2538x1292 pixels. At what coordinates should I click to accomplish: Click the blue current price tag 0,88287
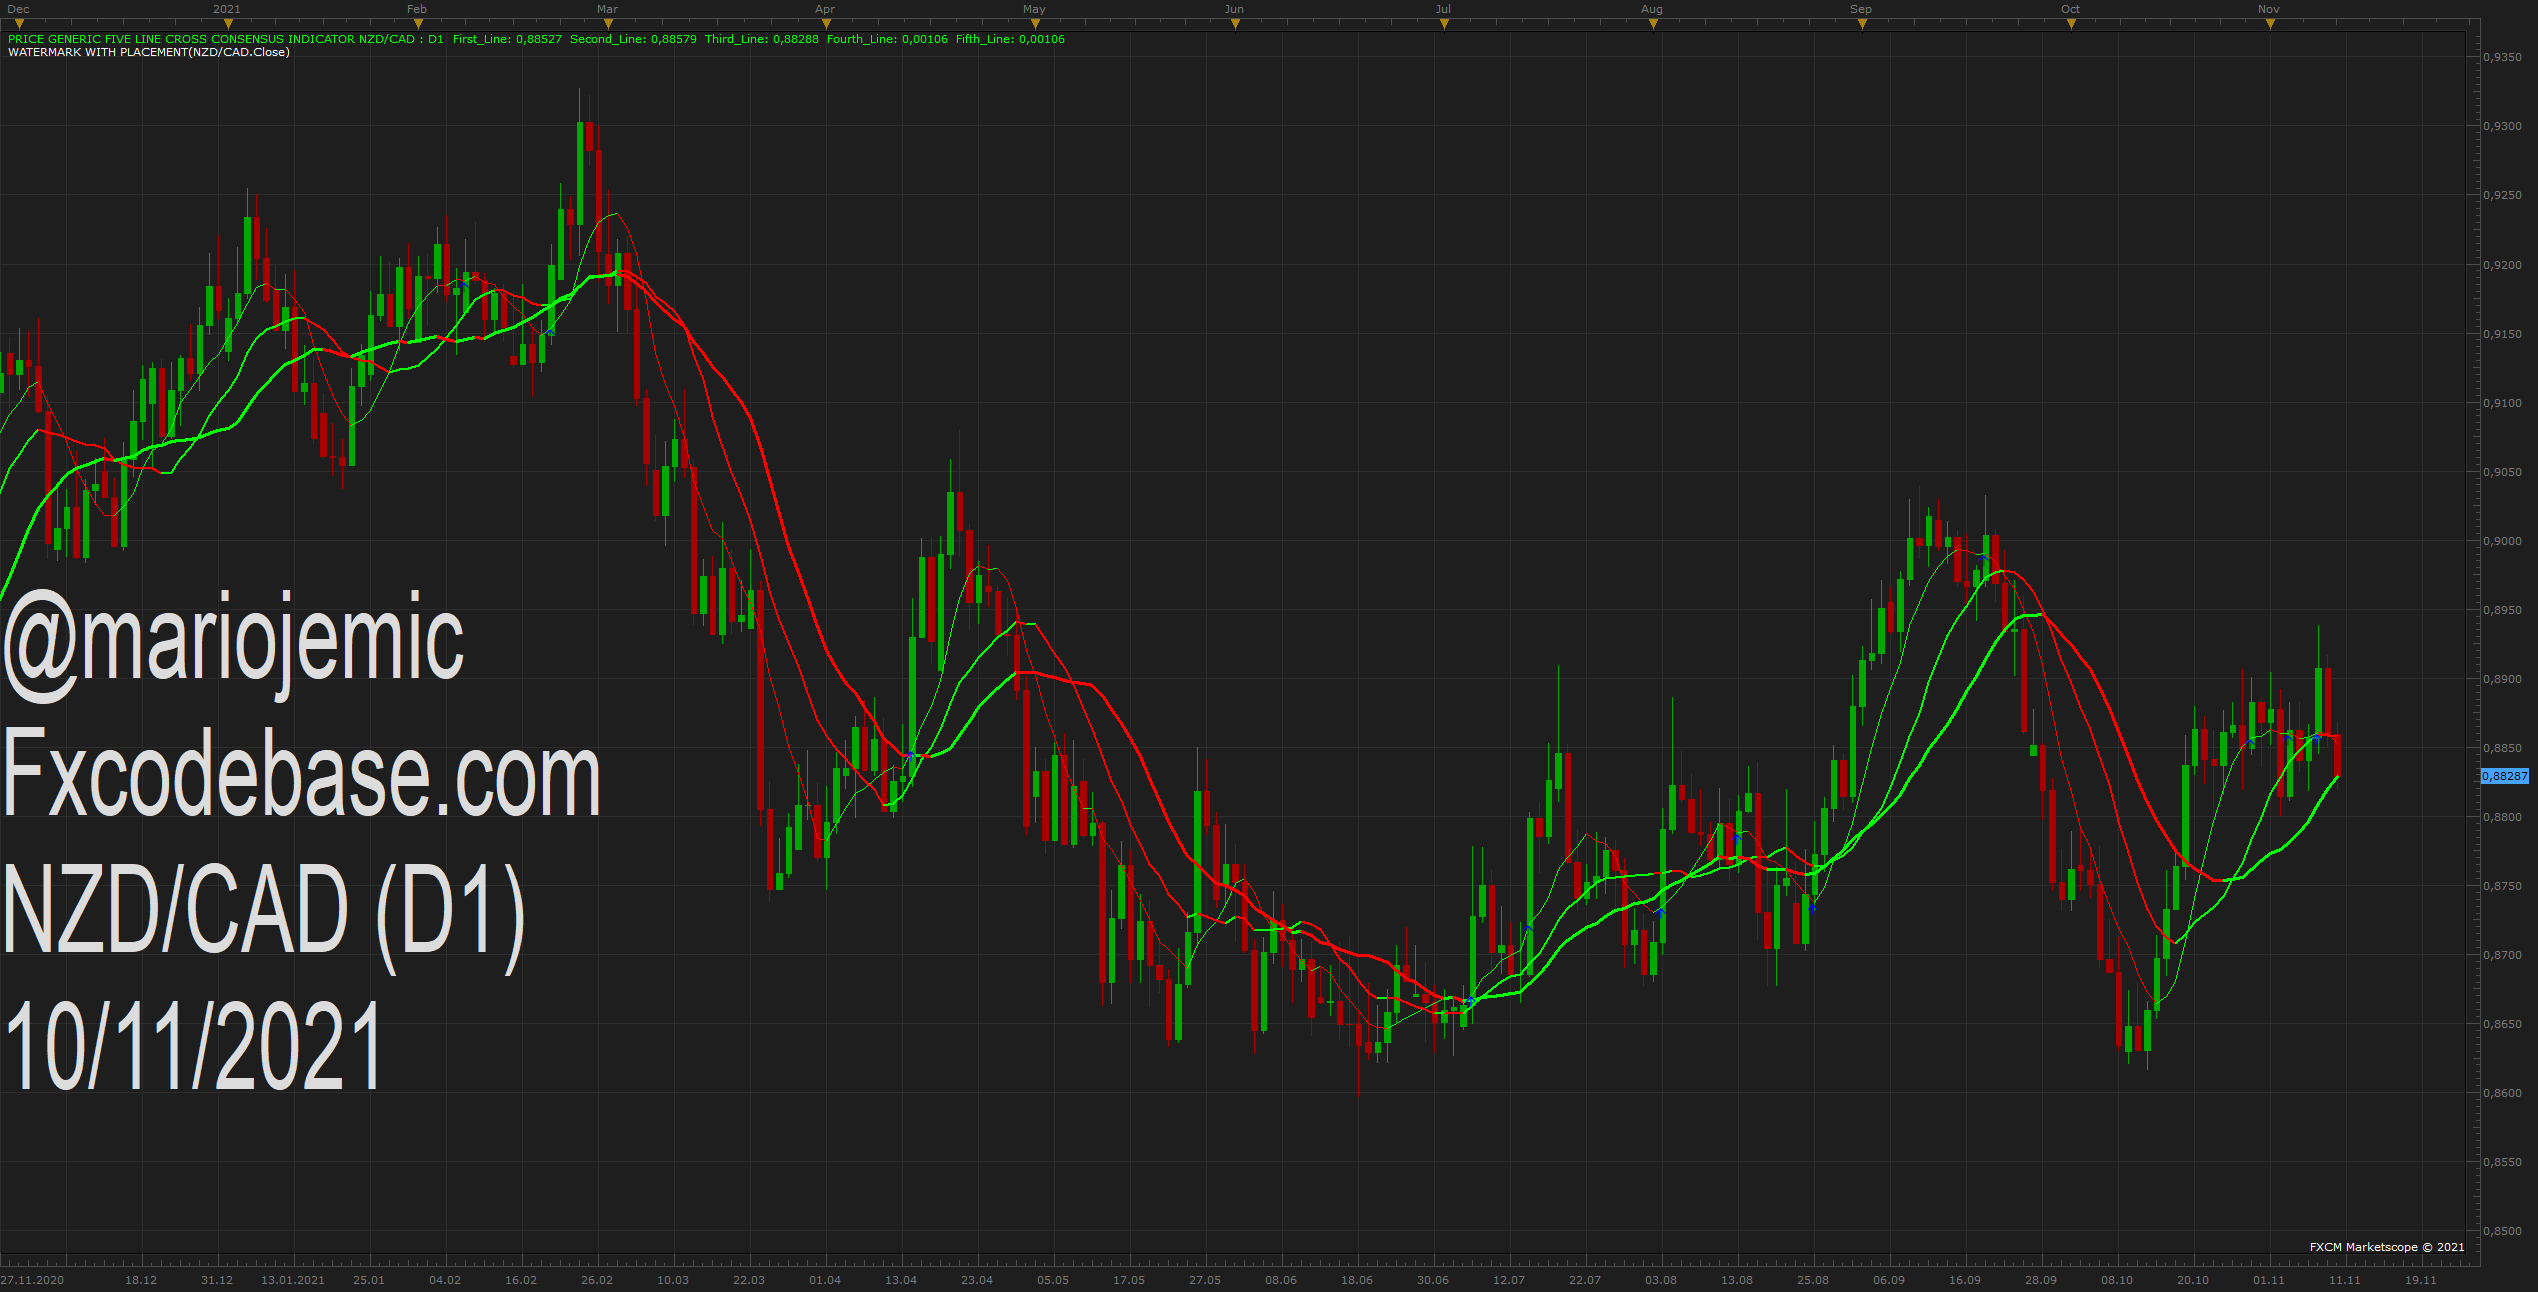(x=2505, y=776)
